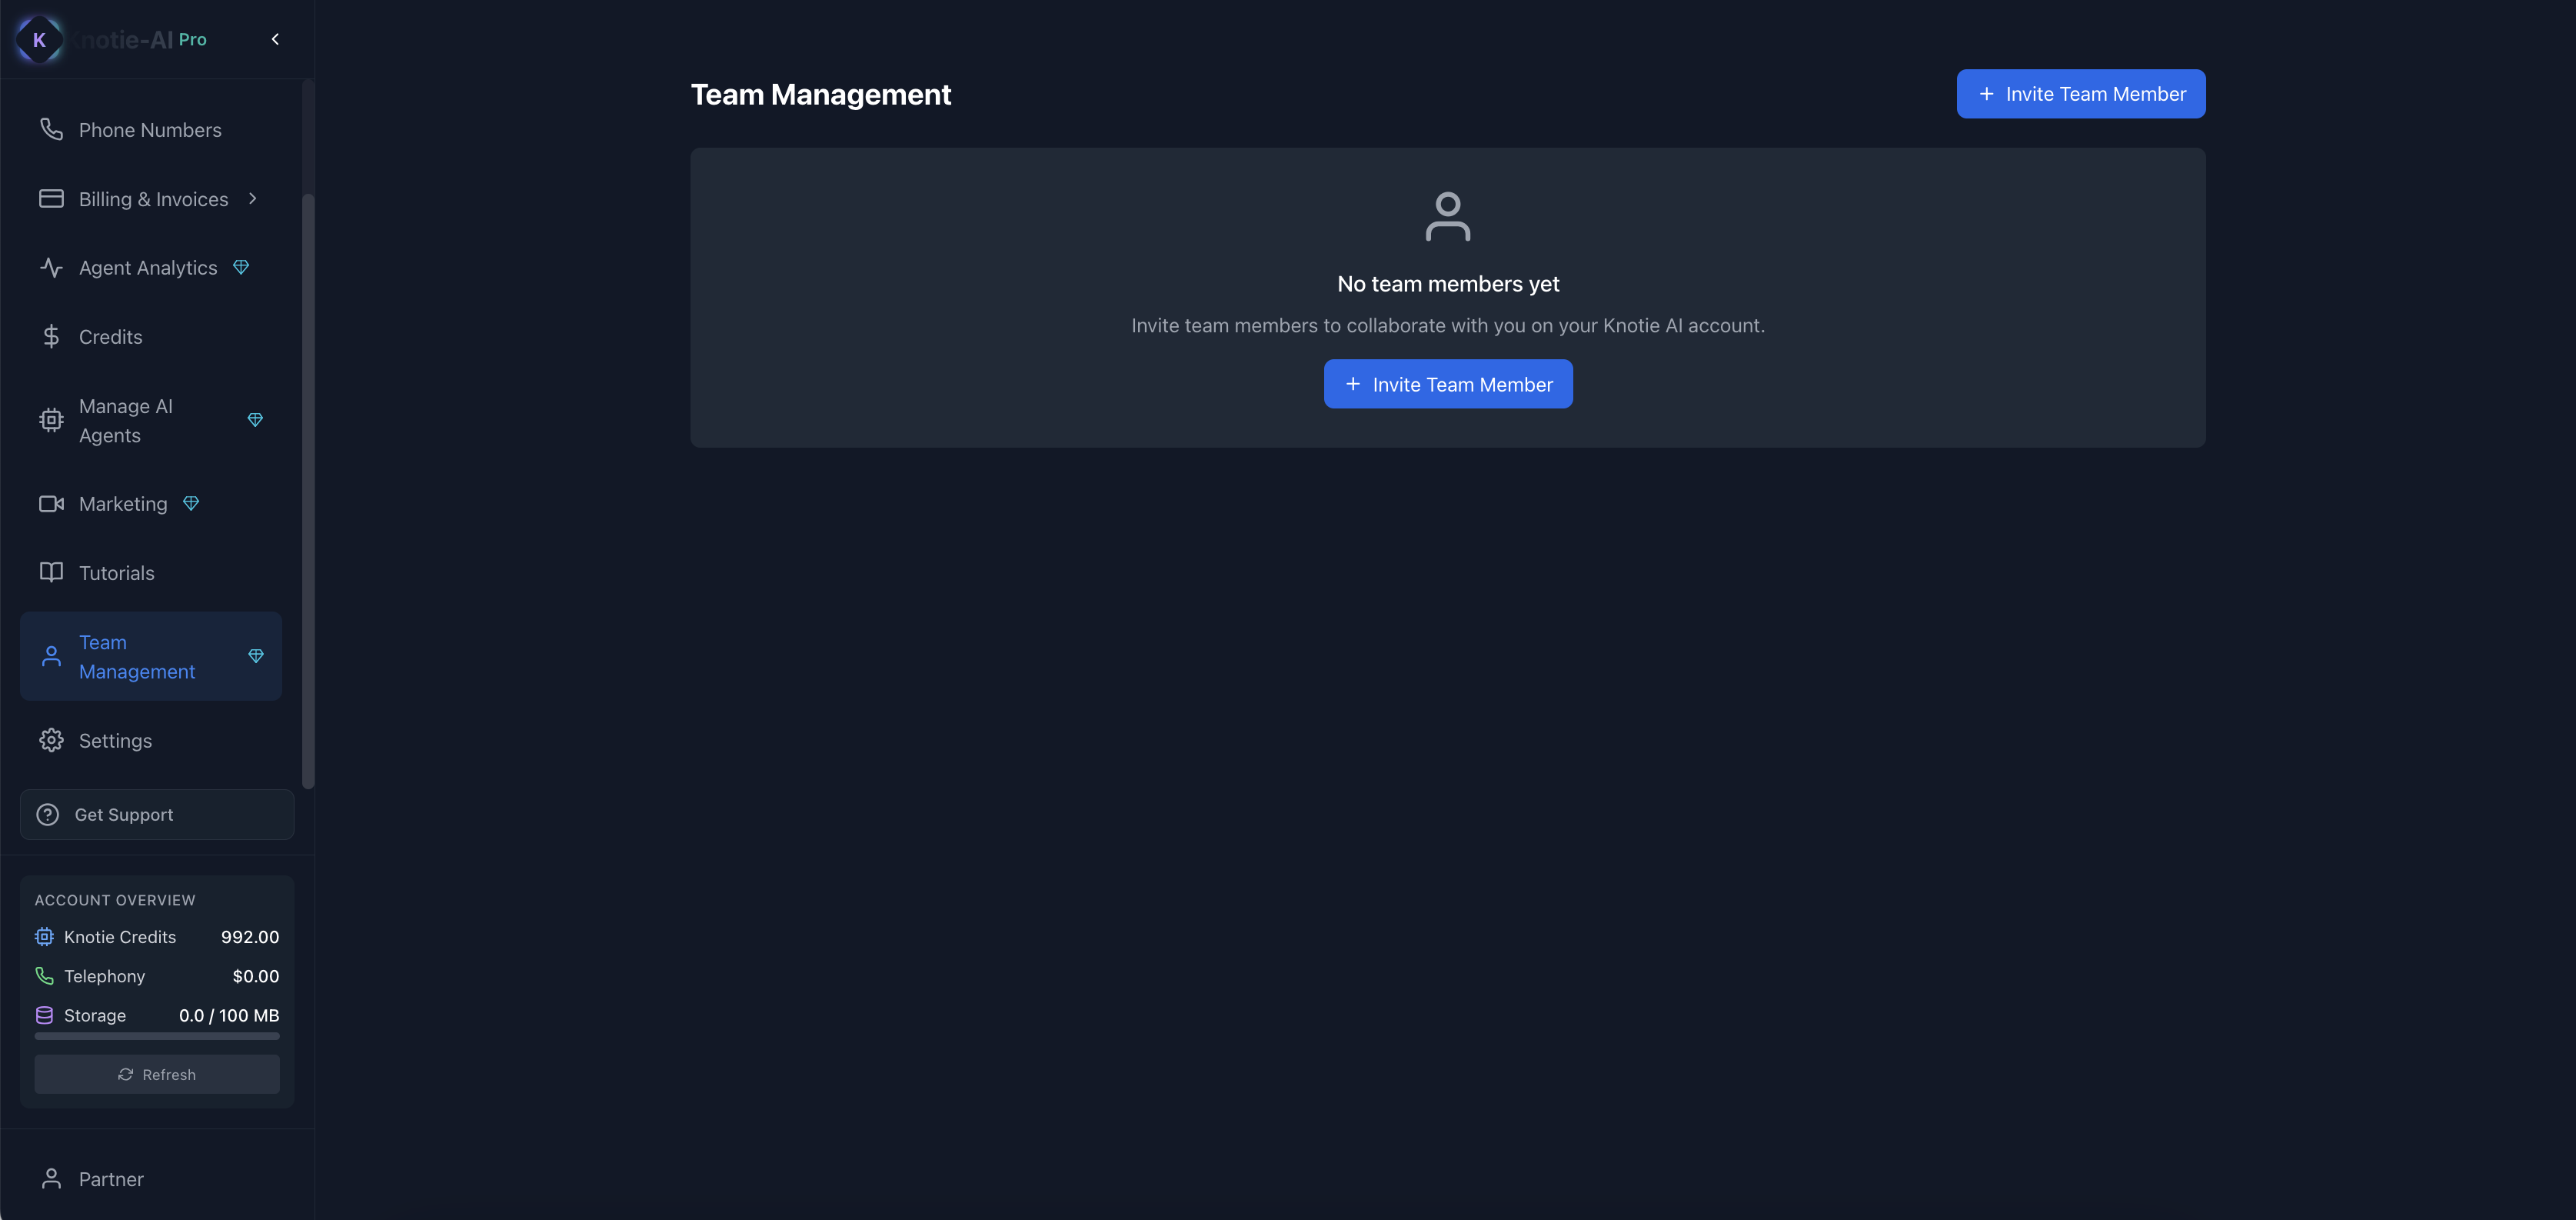The width and height of the screenshot is (2576, 1220).
Task: Expand the Billing & Invoices submenu arrow
Action: click(x=253, y=199)
